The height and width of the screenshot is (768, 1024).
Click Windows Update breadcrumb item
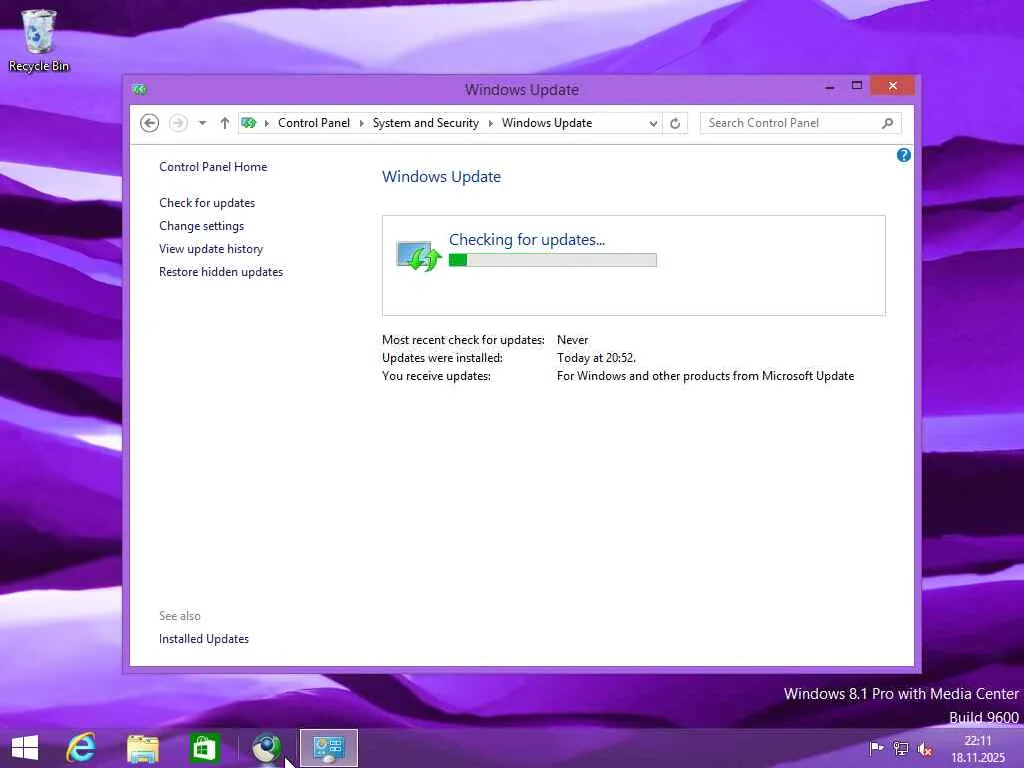pyautogui.click(x=547, y=123)
